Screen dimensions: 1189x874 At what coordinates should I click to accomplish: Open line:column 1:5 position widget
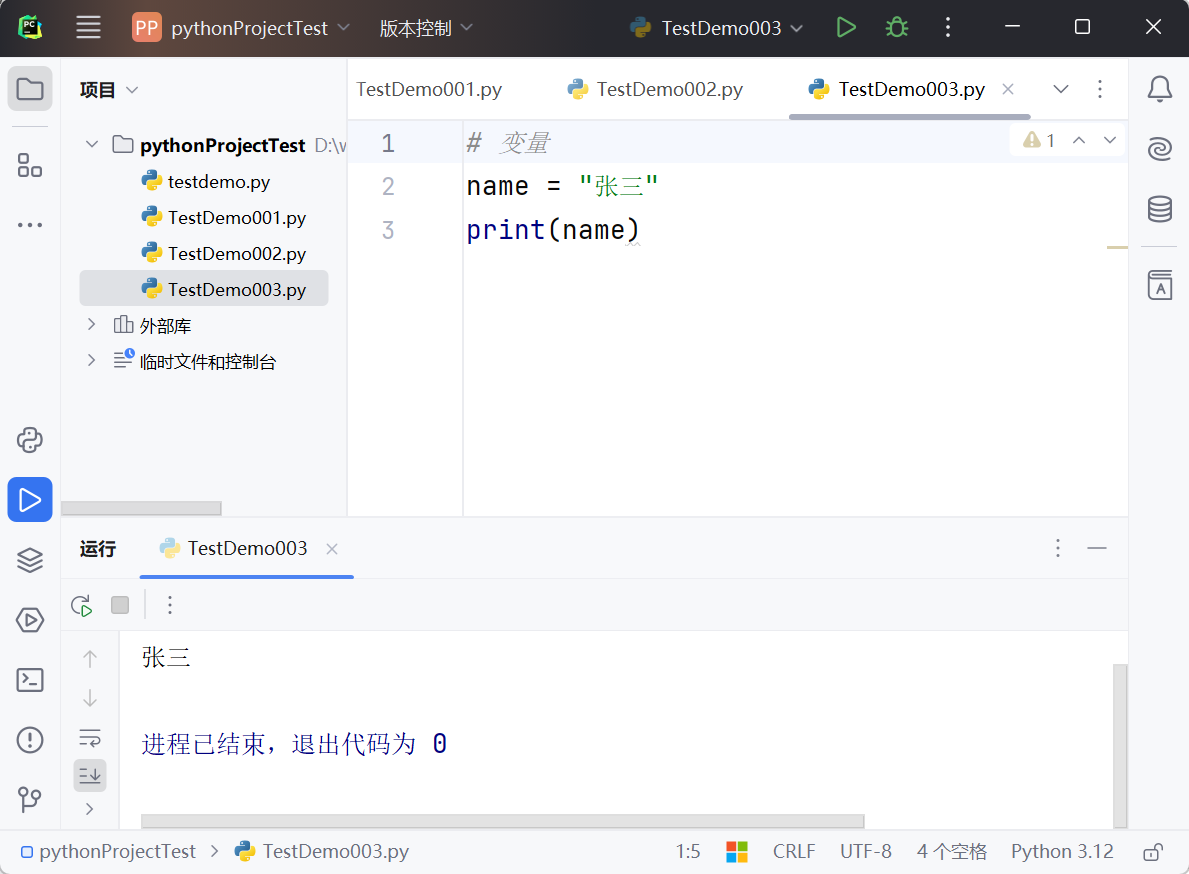(x=688, y=851)
